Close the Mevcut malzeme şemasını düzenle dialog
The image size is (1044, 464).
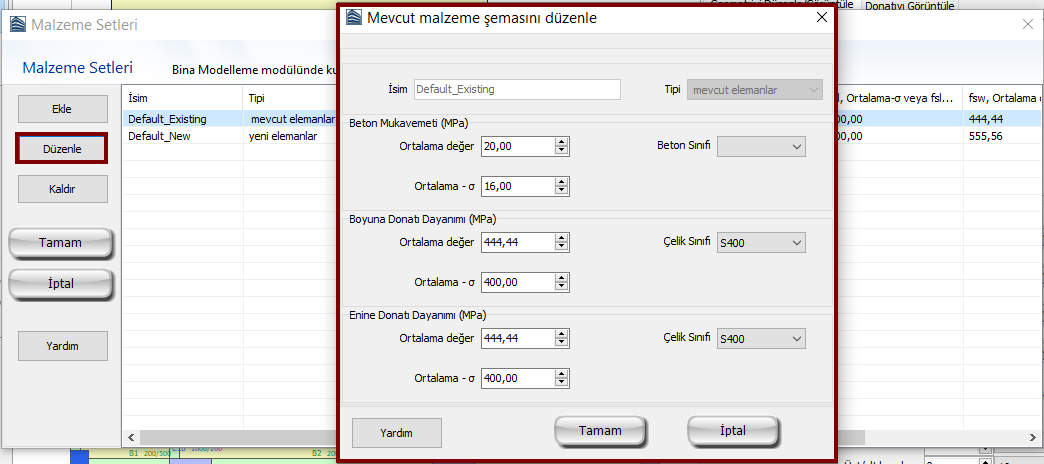[821, 17]
